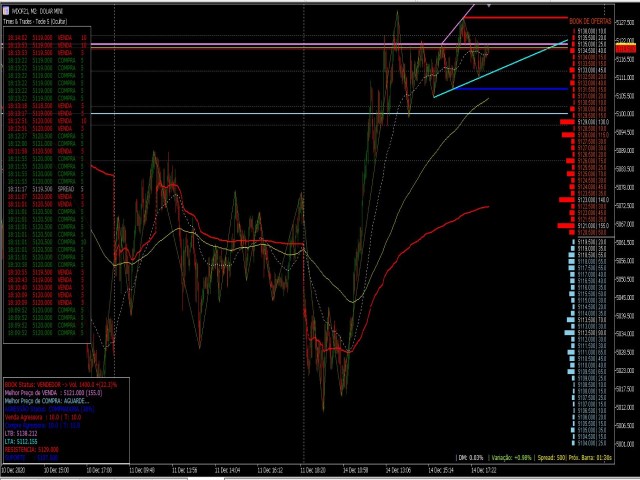The width and height of the screenshot is (640, 480).
Task: Click the 5056.000 price axis label
Action: pyautogui.click(x=626, y=261)
